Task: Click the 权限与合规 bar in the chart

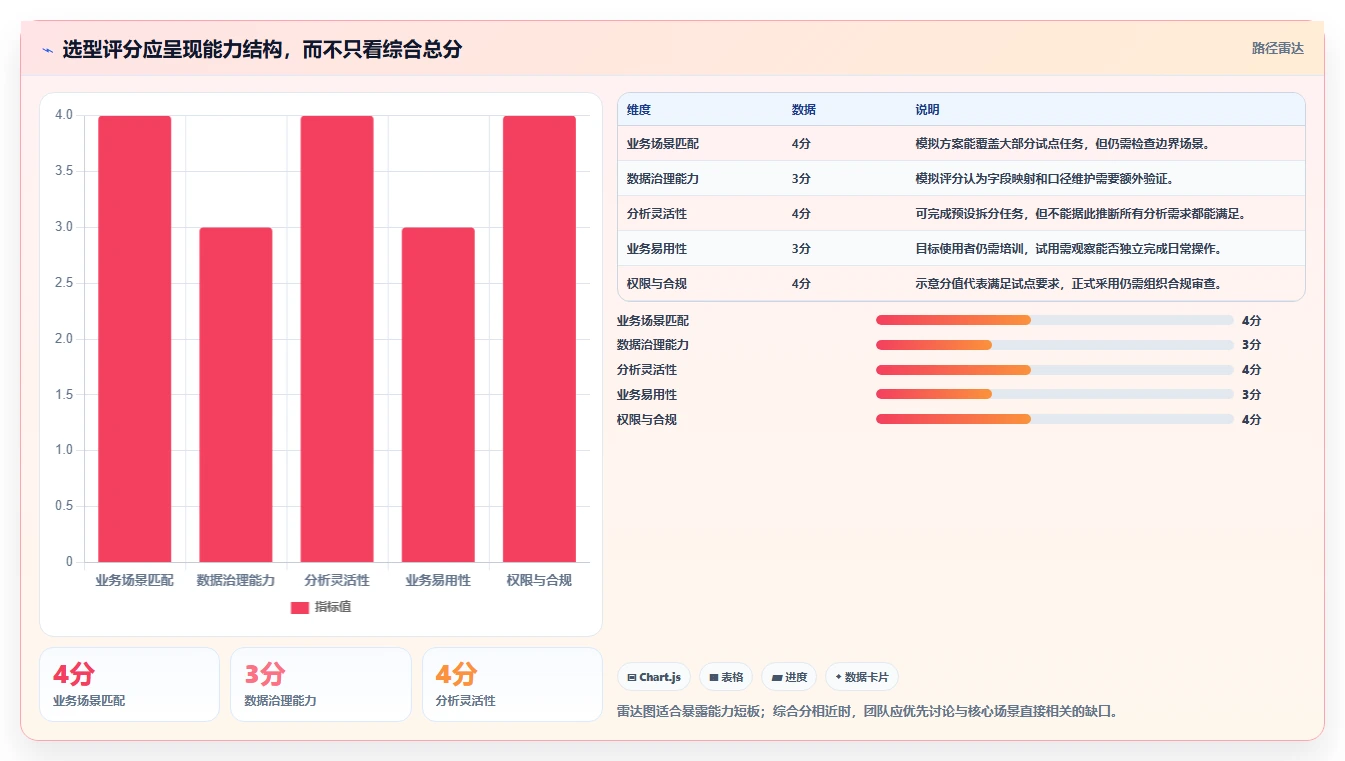Action: [x=539, y=339]
